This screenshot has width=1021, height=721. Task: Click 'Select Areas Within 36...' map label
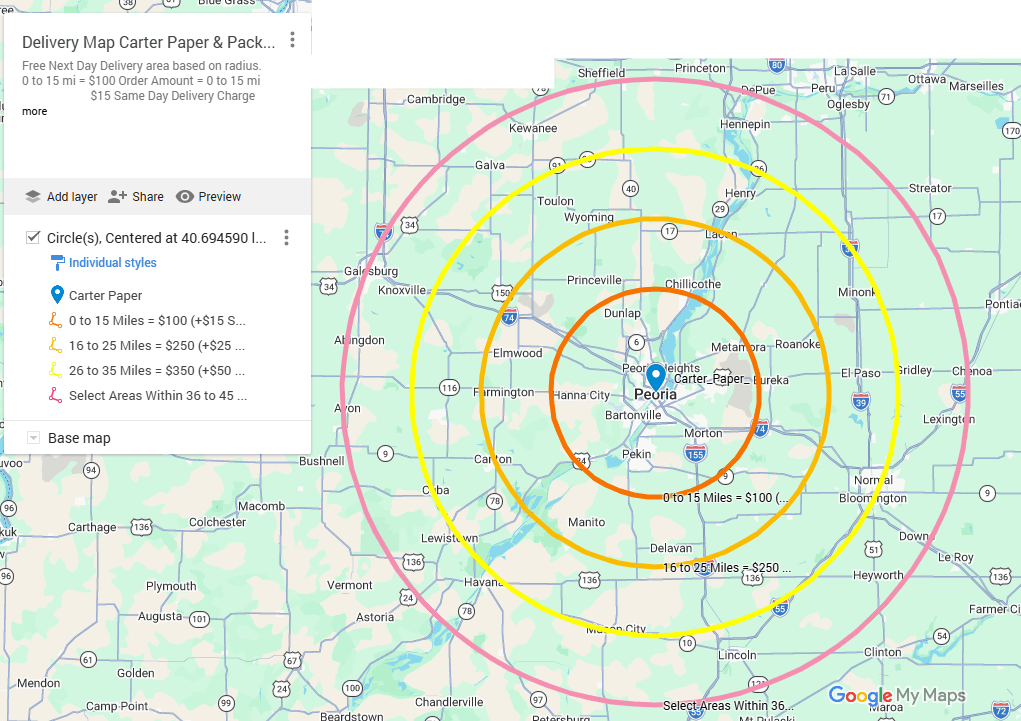click(x=728, y=705)
